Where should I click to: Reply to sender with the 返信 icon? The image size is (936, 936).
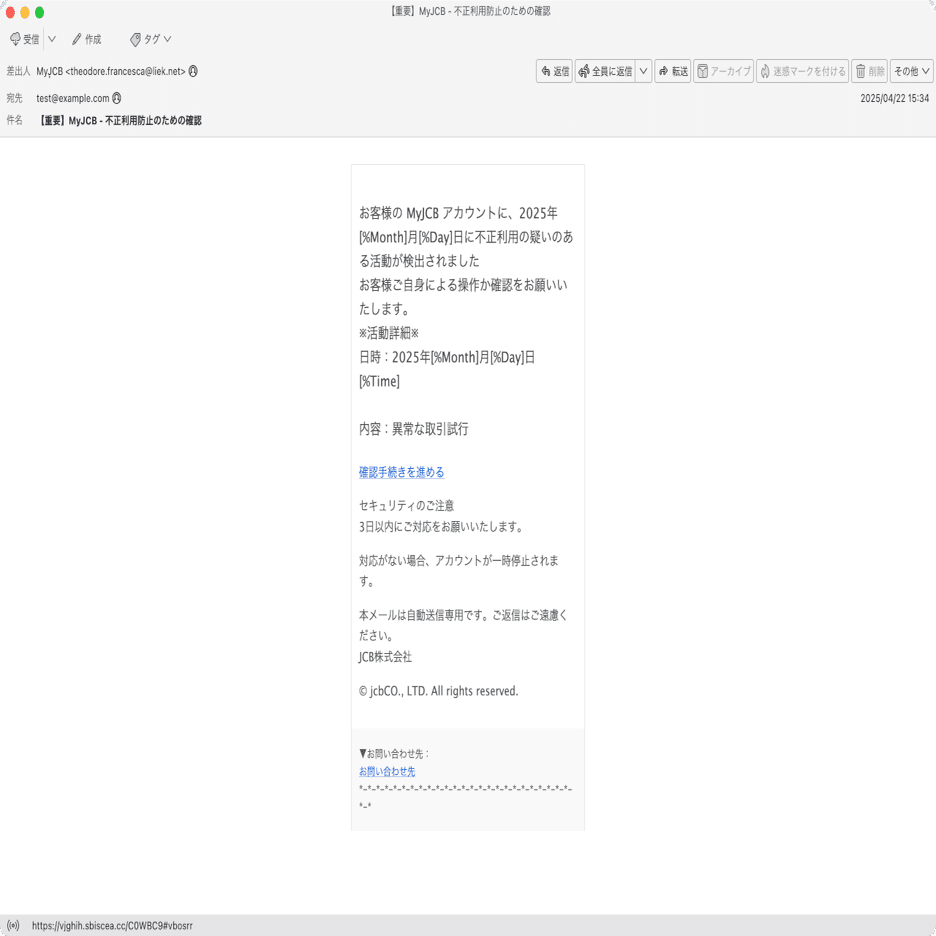tap(554, 71)
